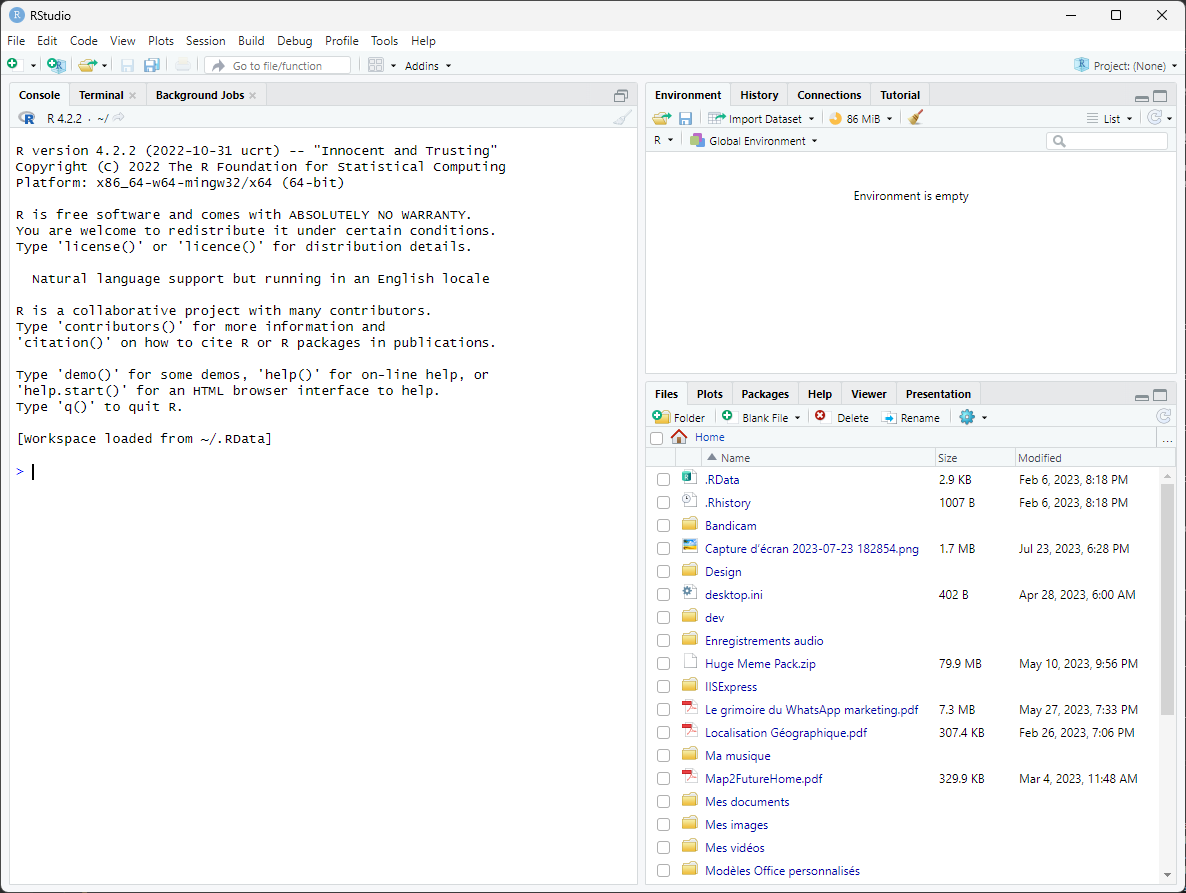Open the Project (None) dropdown
The image size is (1186, 893).
click(x=1126, y=66)
